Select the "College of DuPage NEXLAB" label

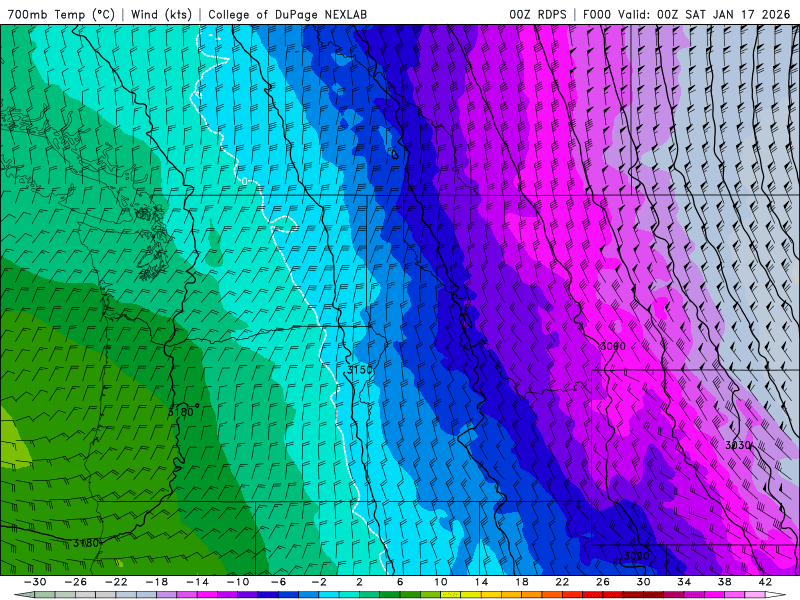[x=287, y=14]
